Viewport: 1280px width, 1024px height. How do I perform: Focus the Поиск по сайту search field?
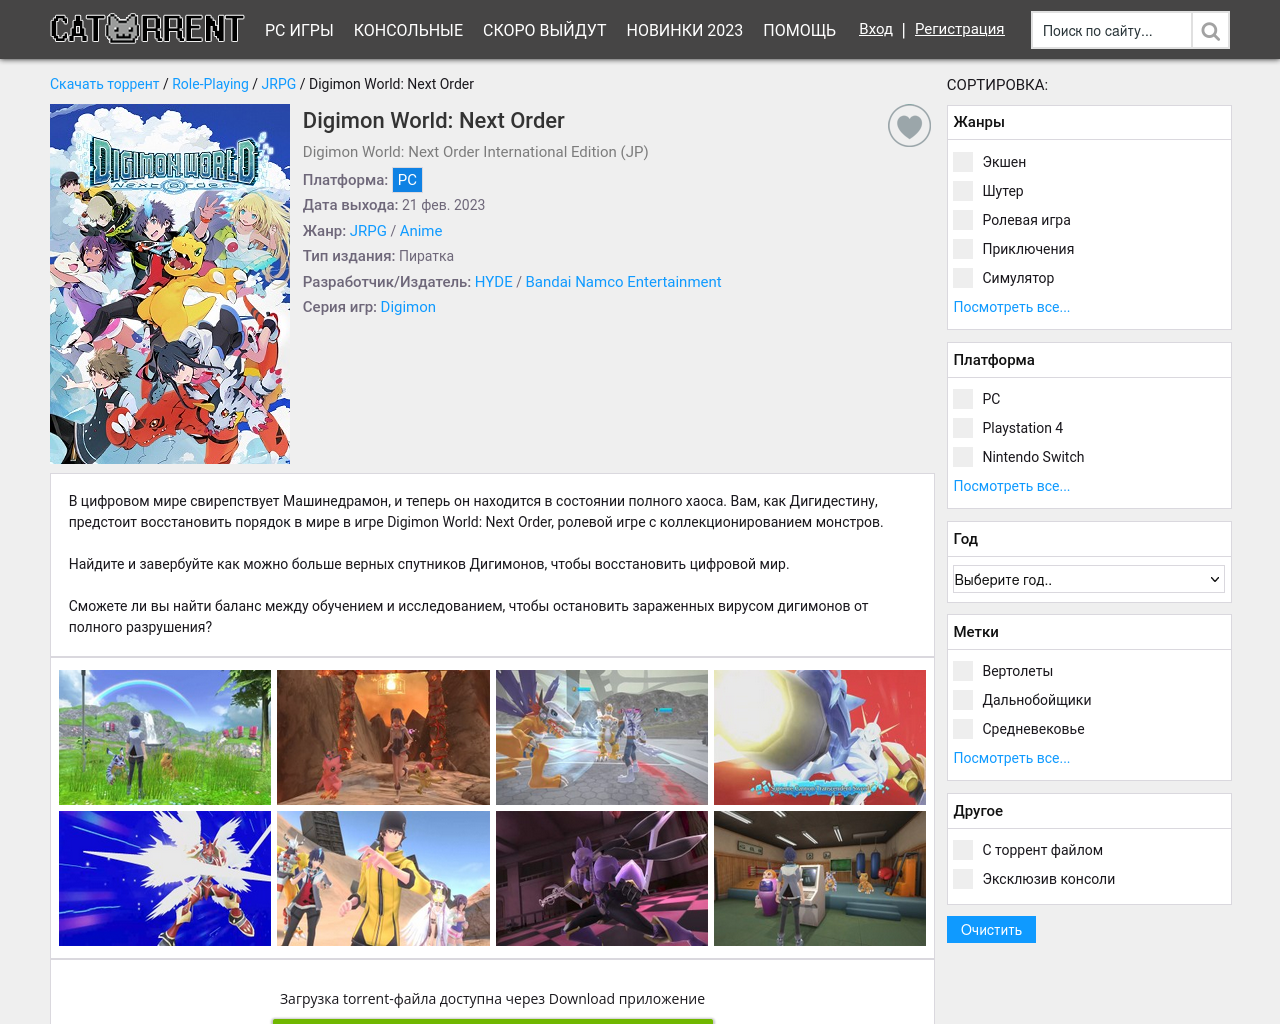click(1112, 31)
